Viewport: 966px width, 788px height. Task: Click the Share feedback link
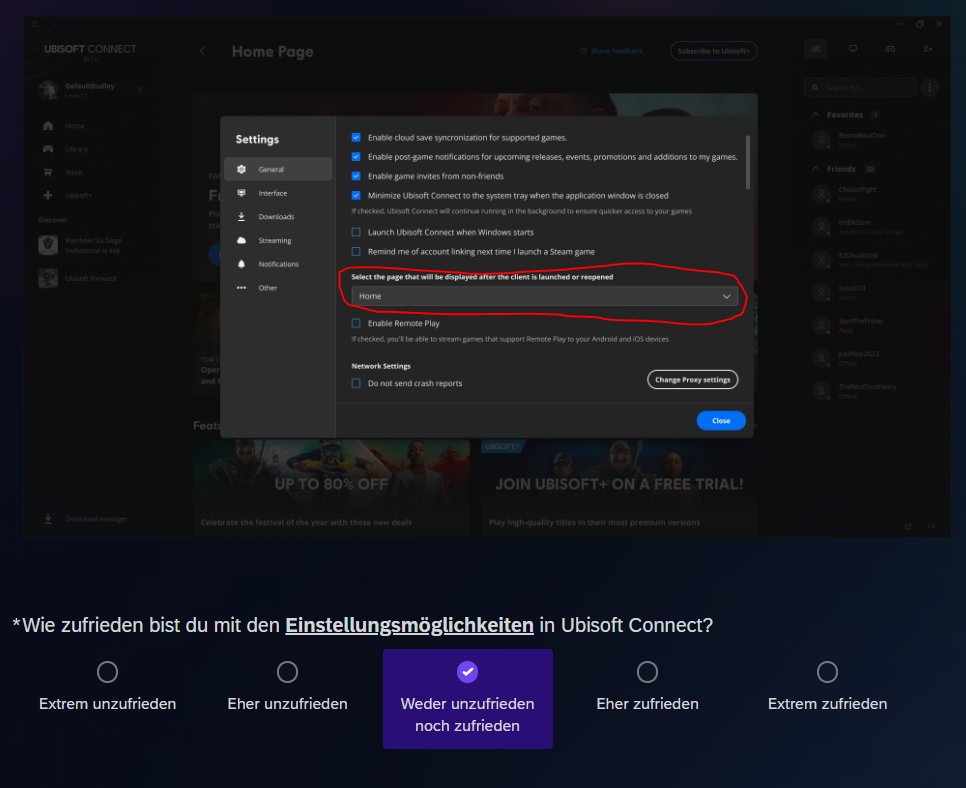(611, 51)
